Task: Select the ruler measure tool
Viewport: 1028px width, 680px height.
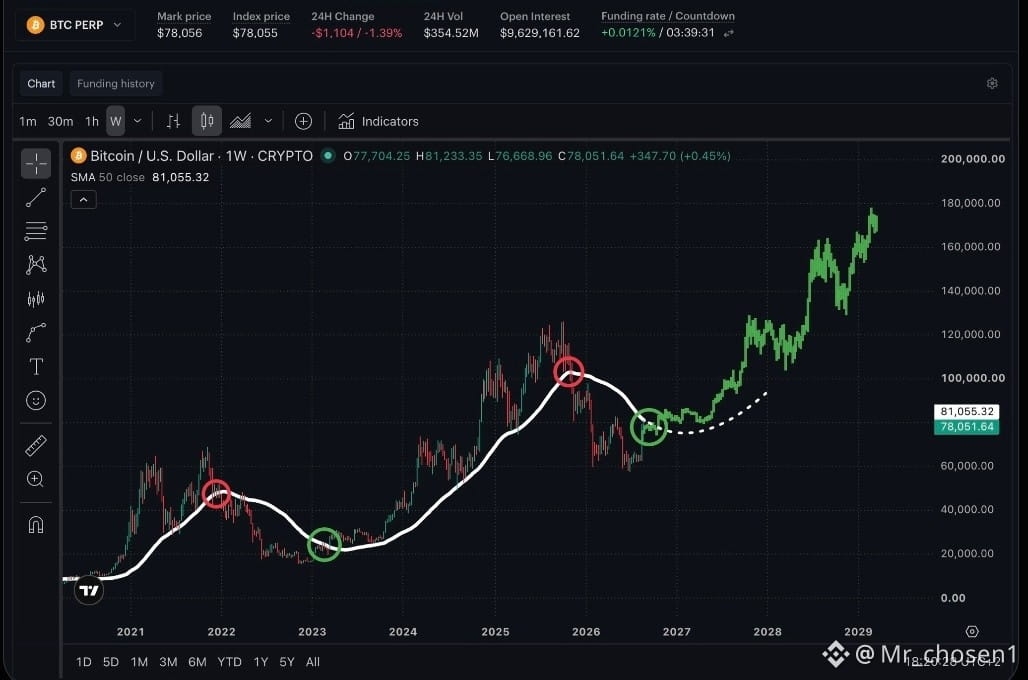Action: pyautogui.click(x=36, y=446)
